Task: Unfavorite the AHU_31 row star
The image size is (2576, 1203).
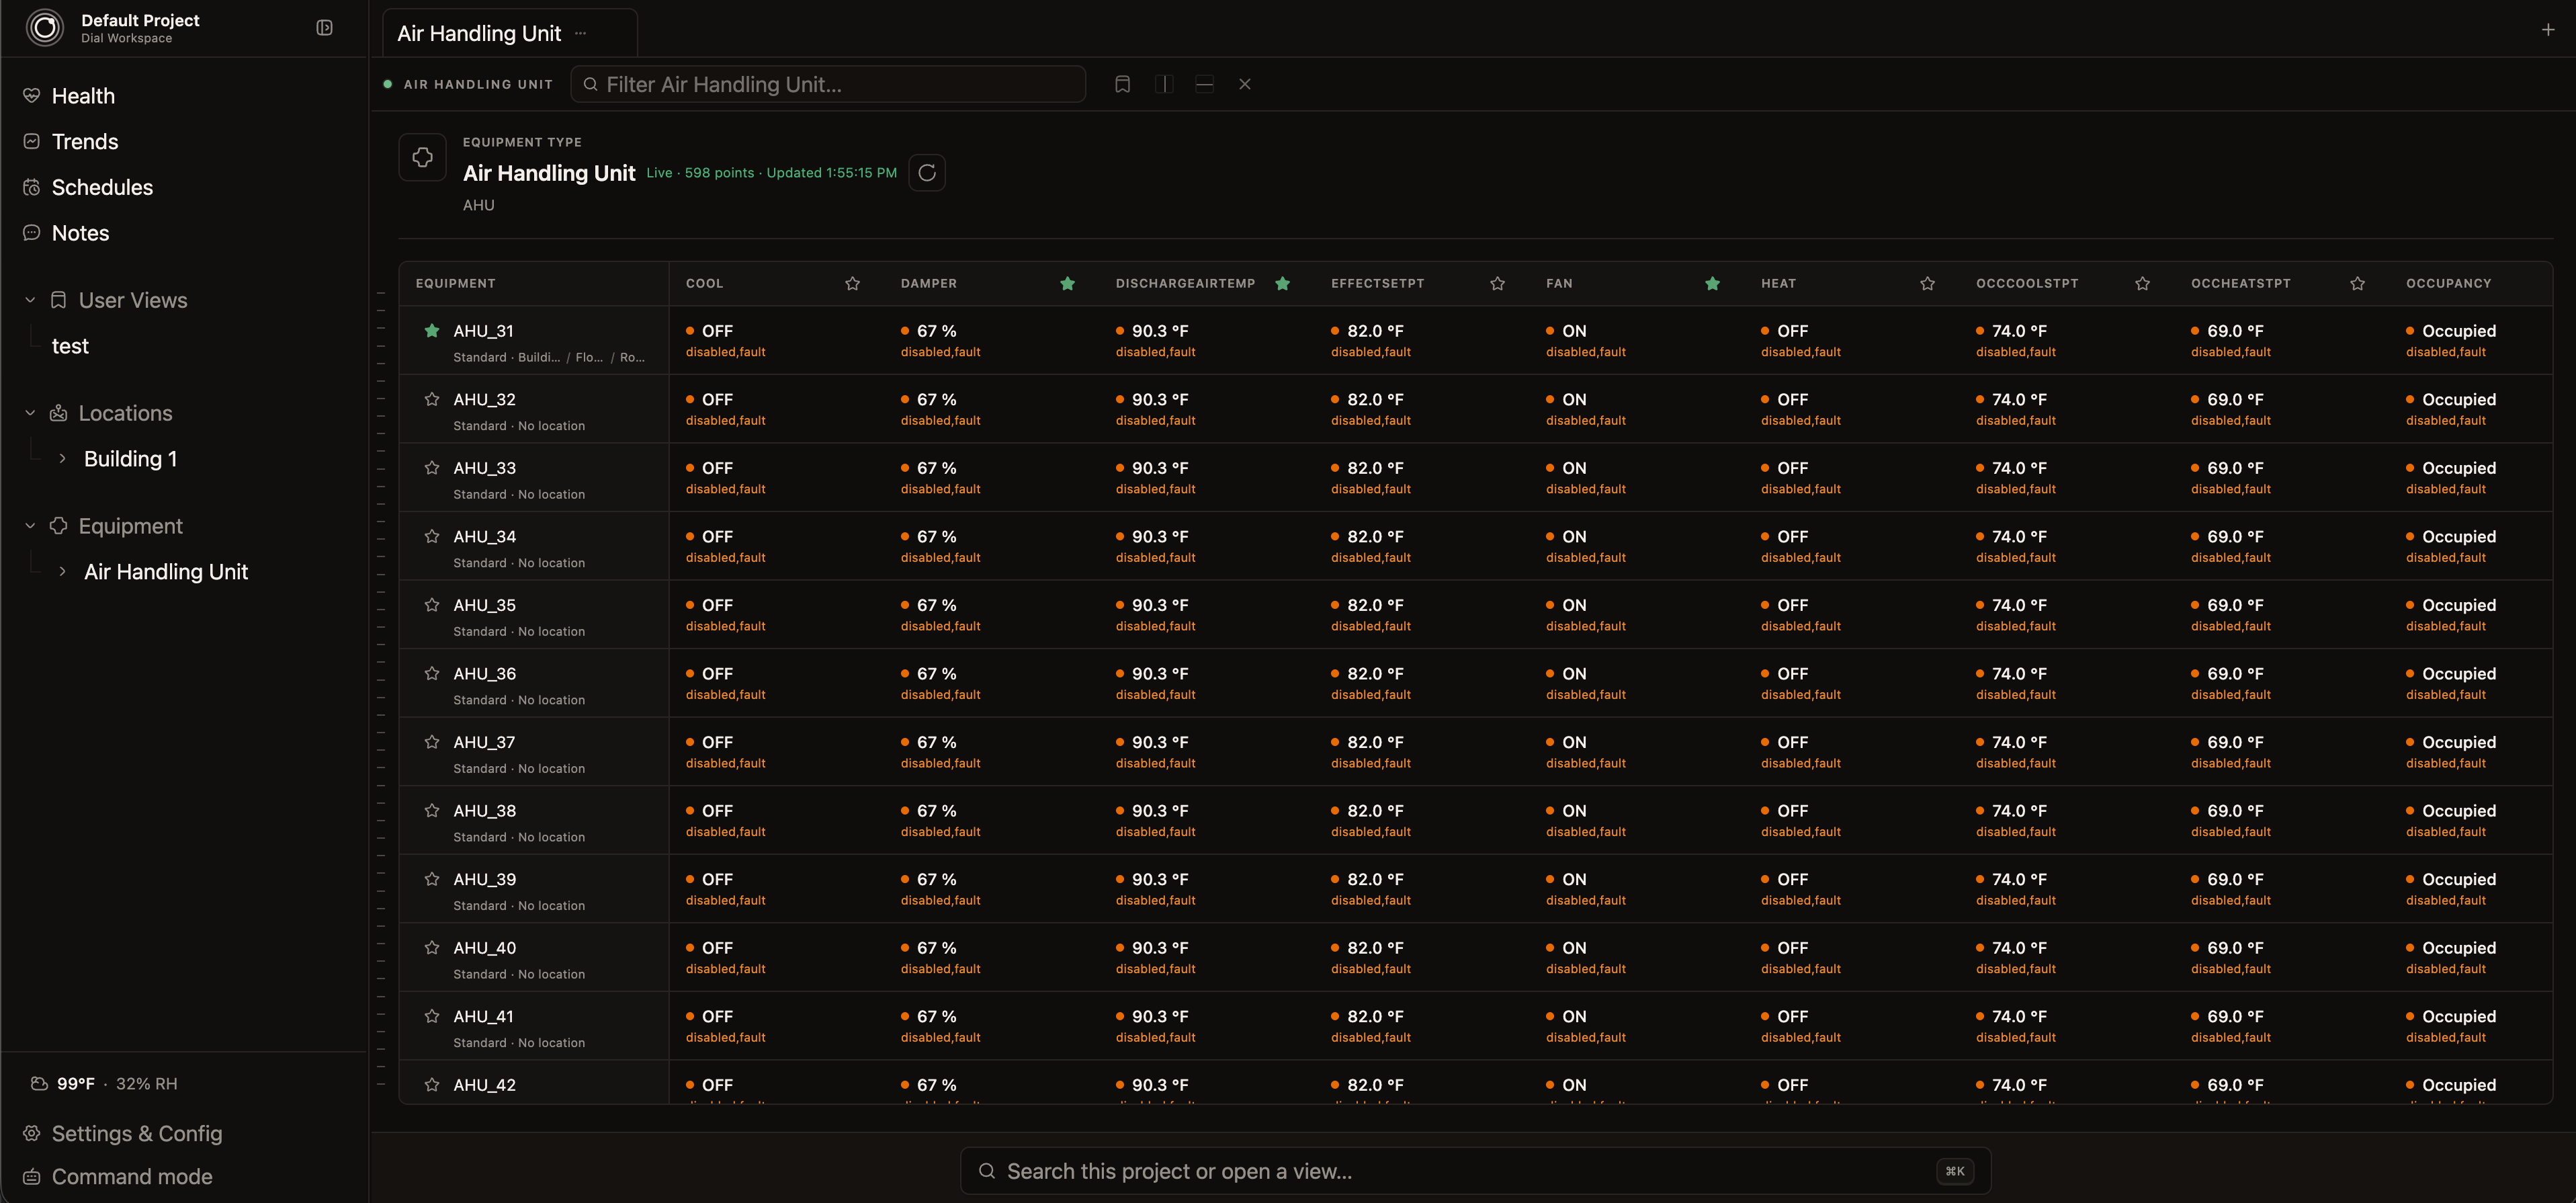Action: point(432,330)
